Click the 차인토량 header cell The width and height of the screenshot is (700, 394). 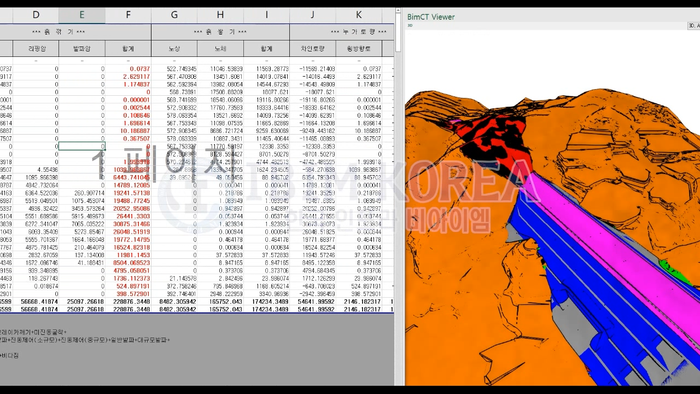312,49
